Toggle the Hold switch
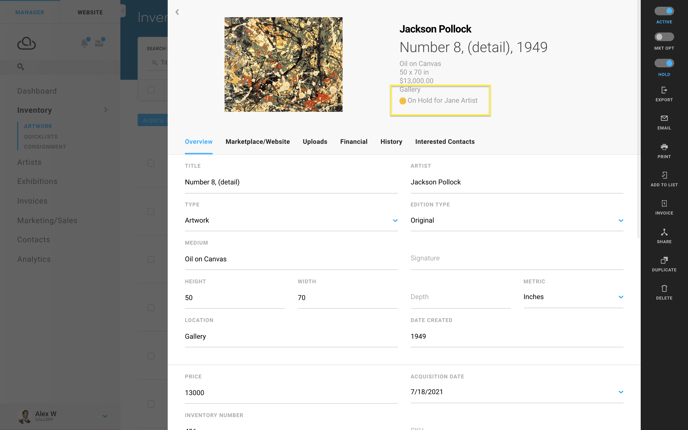The width and height of the screenshot is (688, 430). coord(664,63)
